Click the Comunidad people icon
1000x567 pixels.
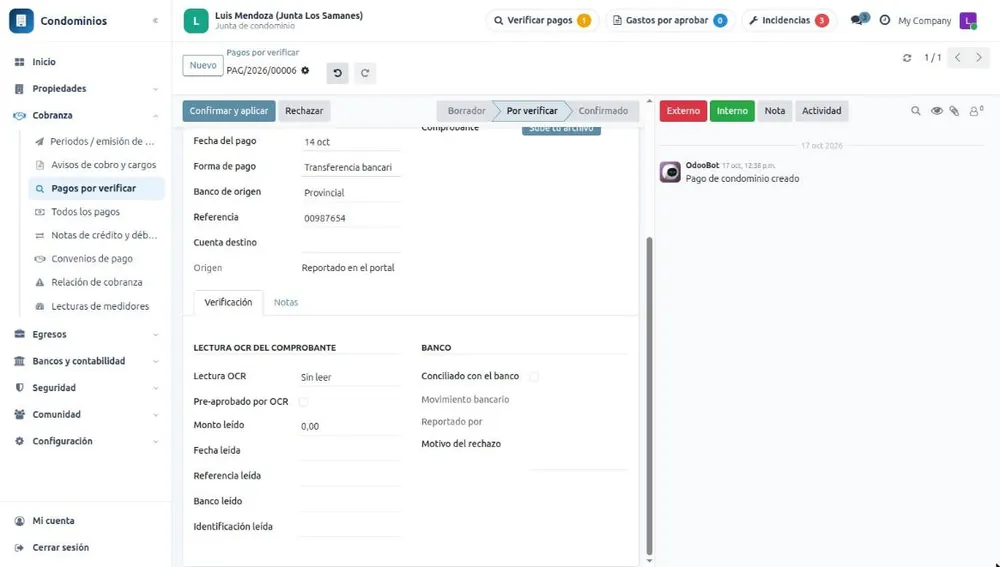coord(20,415)
